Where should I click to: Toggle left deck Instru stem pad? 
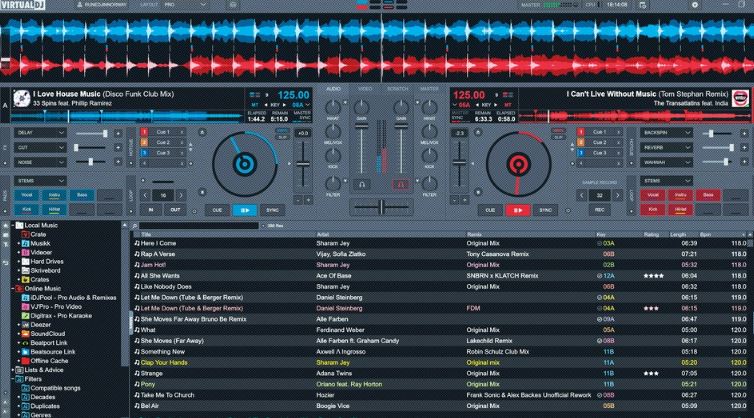[54, 195]
